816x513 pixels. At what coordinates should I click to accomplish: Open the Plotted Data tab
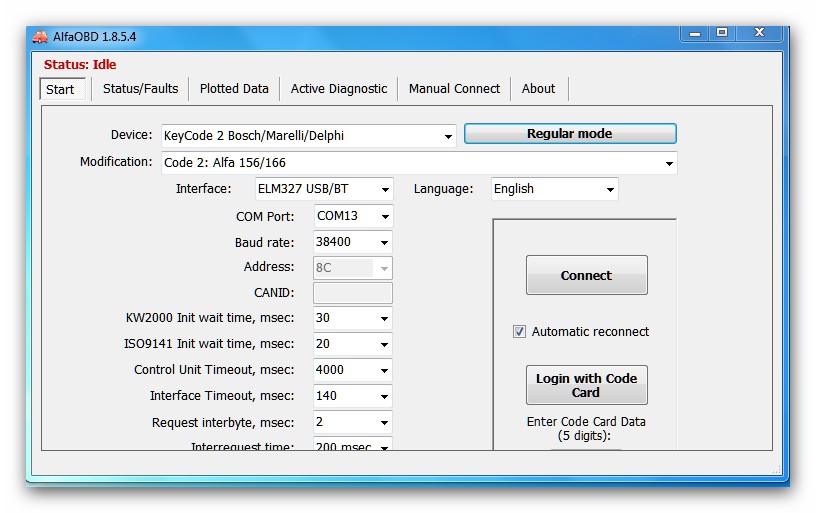pos(234,89)
